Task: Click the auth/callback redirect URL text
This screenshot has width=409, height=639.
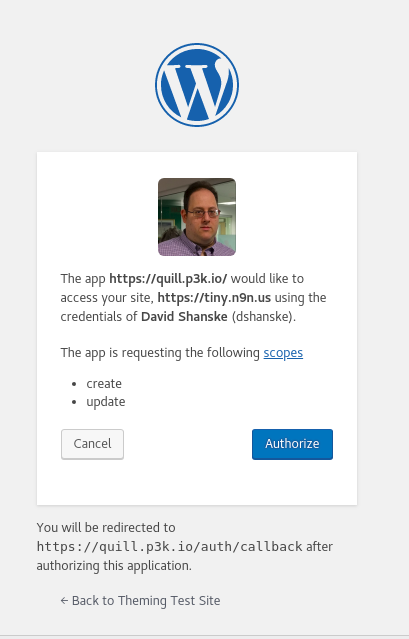Action: click(169, 546)
